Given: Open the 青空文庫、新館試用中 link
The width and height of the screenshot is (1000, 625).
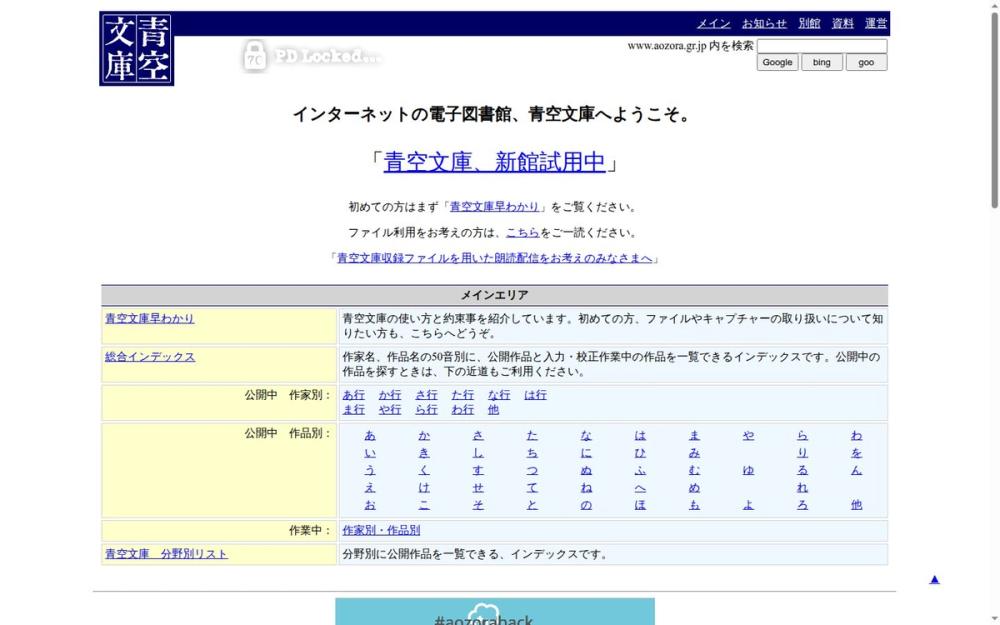Looking at the screenshot, I should coord(494,162).
